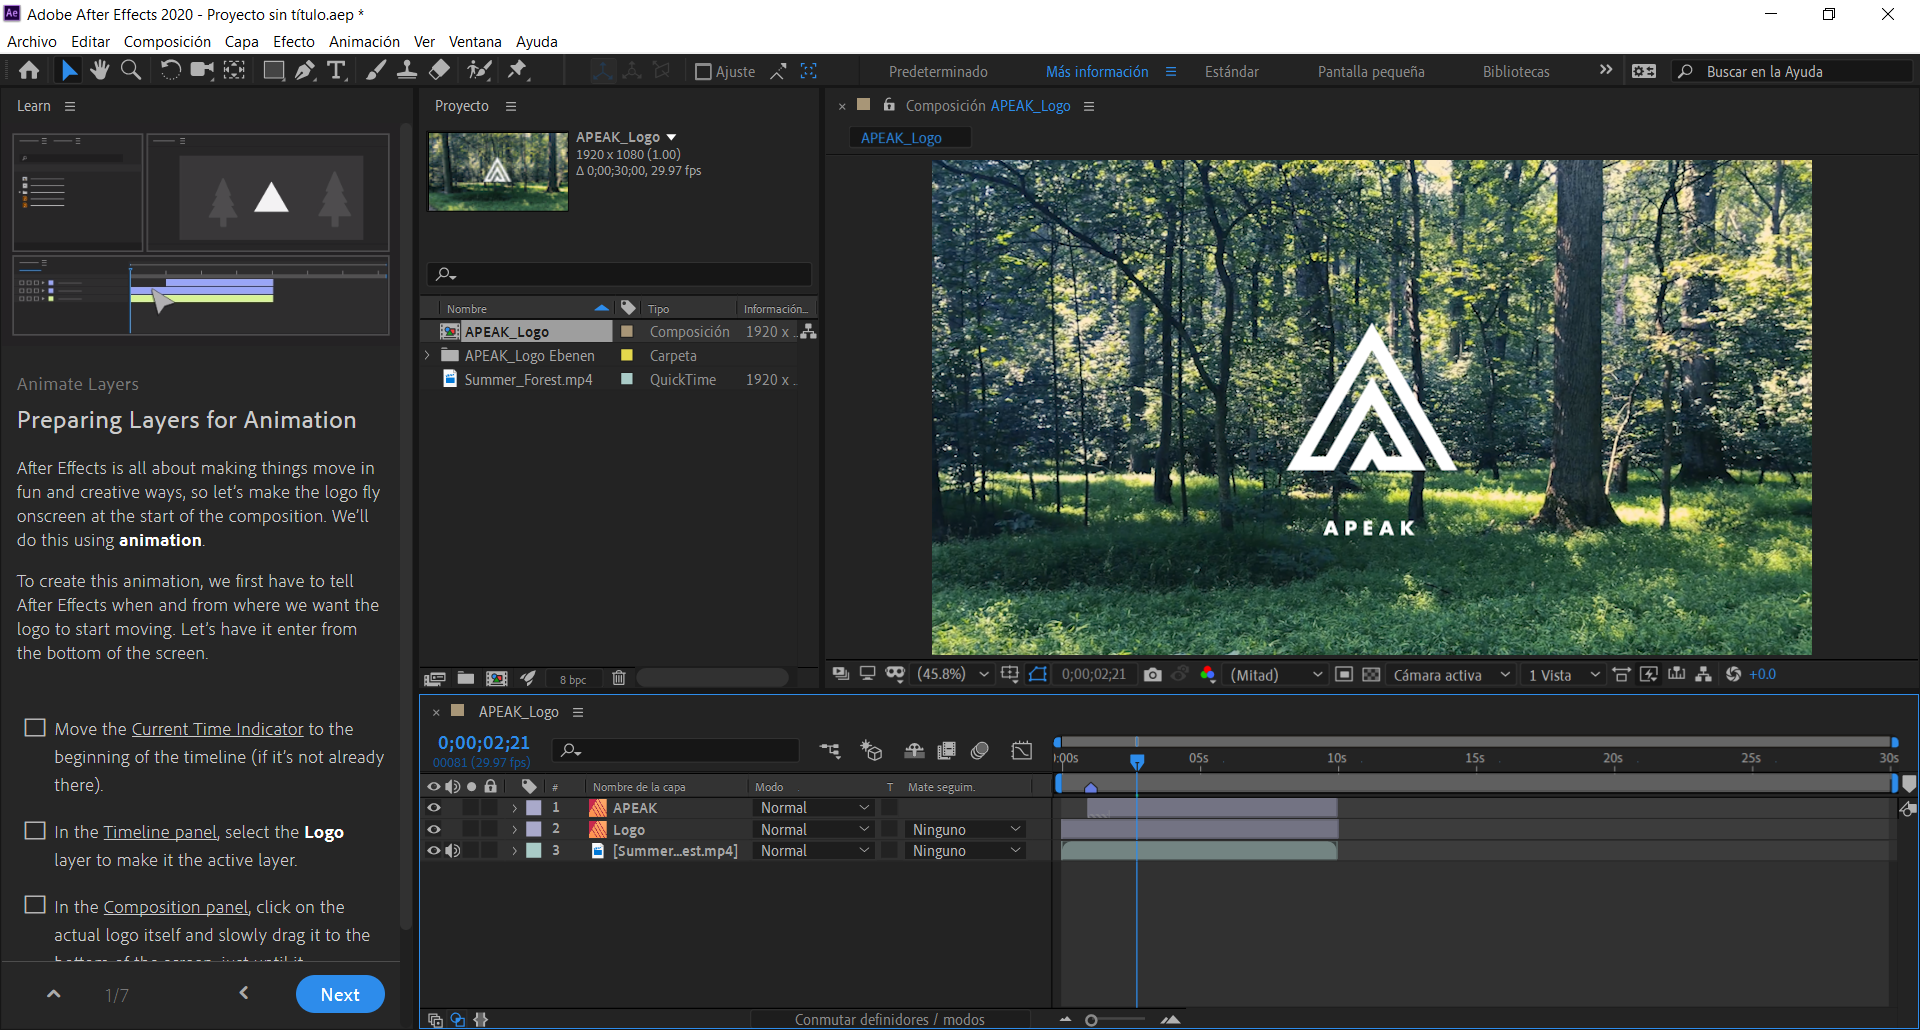Screen dimensions: 1920x1030
Task: Expand the APEAK_Logo Ebenen folder
Action: (428, 356)
